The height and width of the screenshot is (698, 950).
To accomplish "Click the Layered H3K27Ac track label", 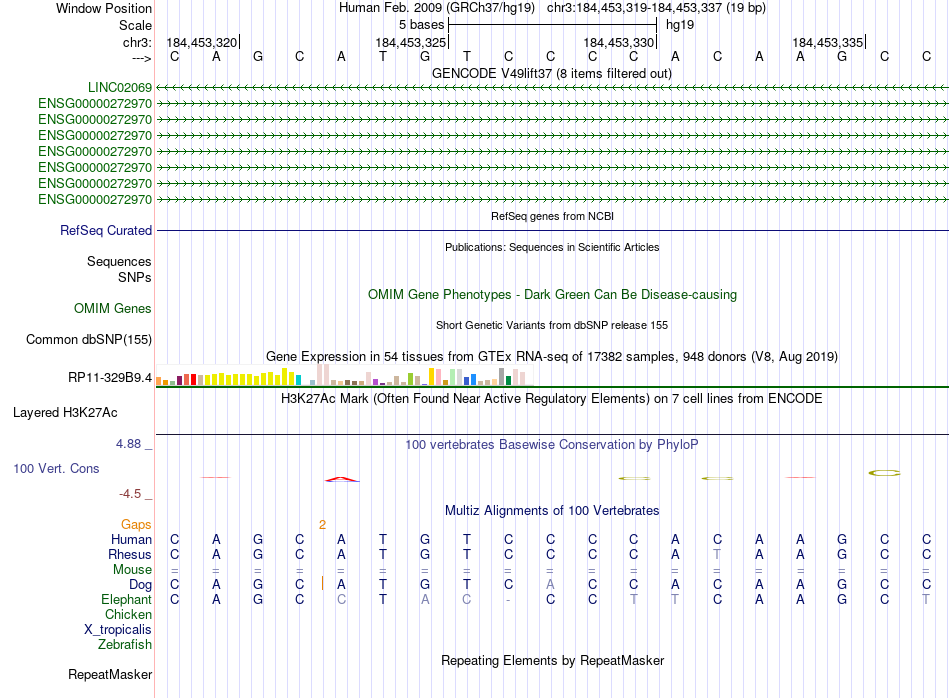I will click(x=65, y=413).
